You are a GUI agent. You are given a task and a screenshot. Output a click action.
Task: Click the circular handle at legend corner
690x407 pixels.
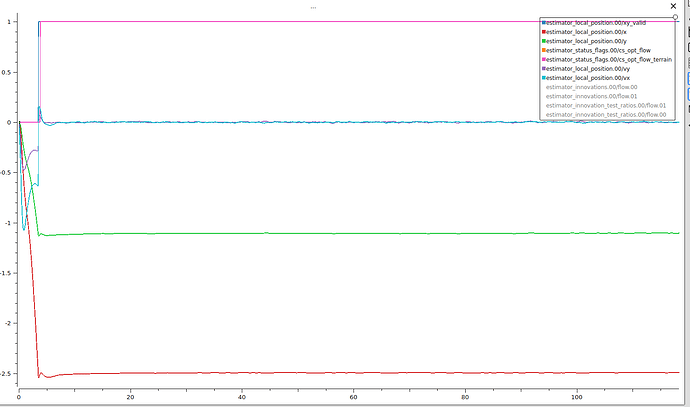675,18
